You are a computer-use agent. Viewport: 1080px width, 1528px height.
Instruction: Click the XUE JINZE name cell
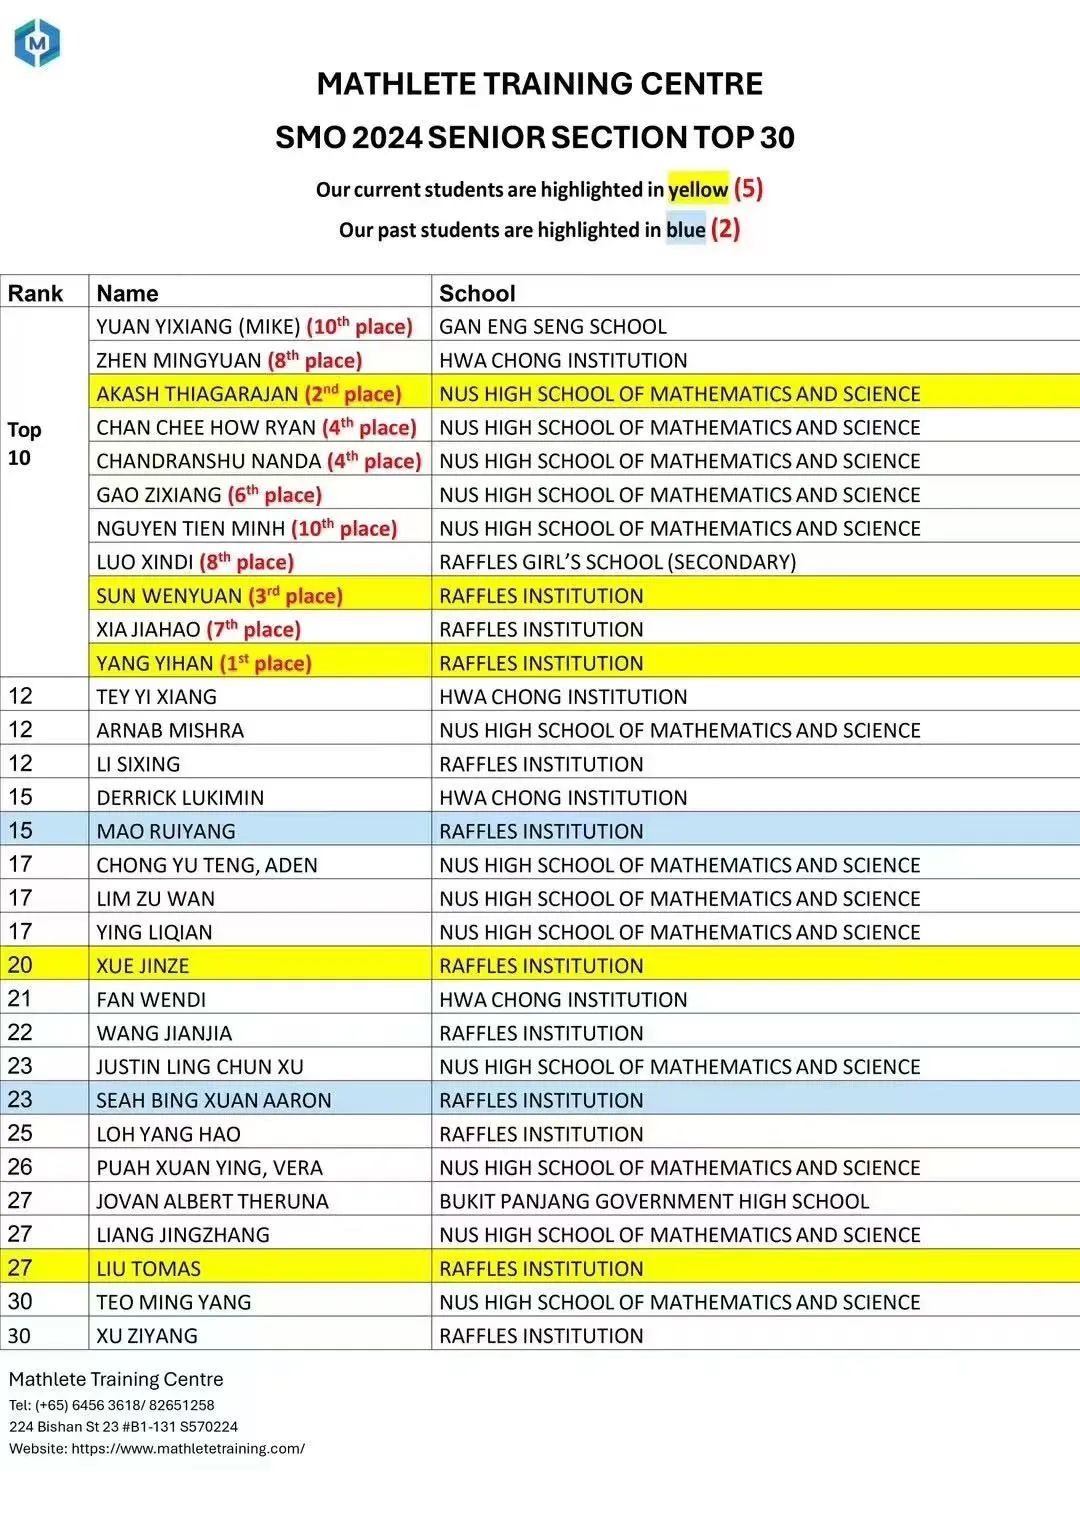260,965
